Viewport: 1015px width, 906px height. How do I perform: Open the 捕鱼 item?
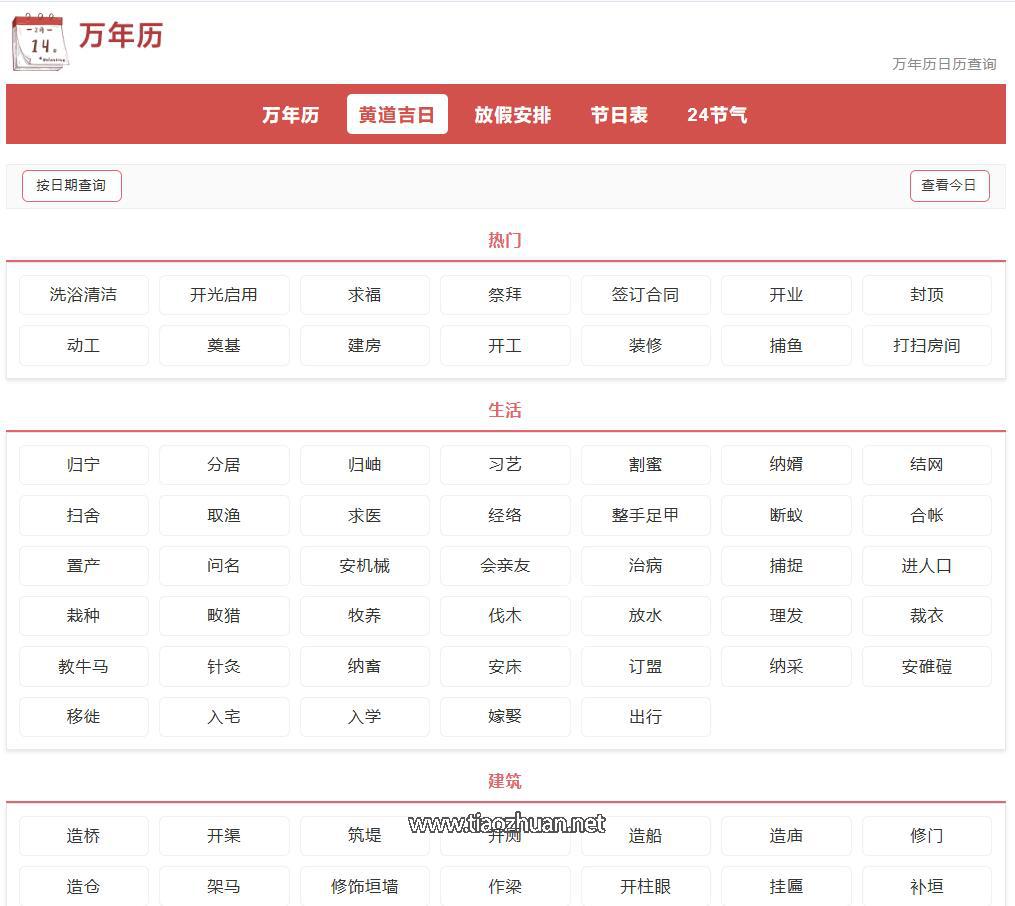tap(786, 346)
